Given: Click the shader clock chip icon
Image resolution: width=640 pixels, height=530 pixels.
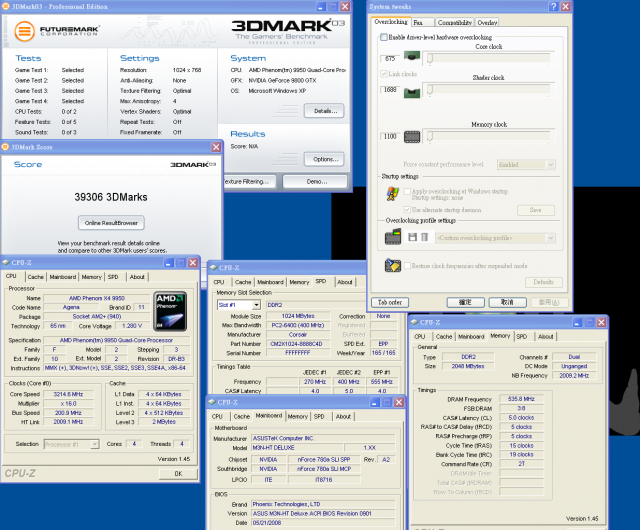Looking at the screenshot, I should [412, 93].
